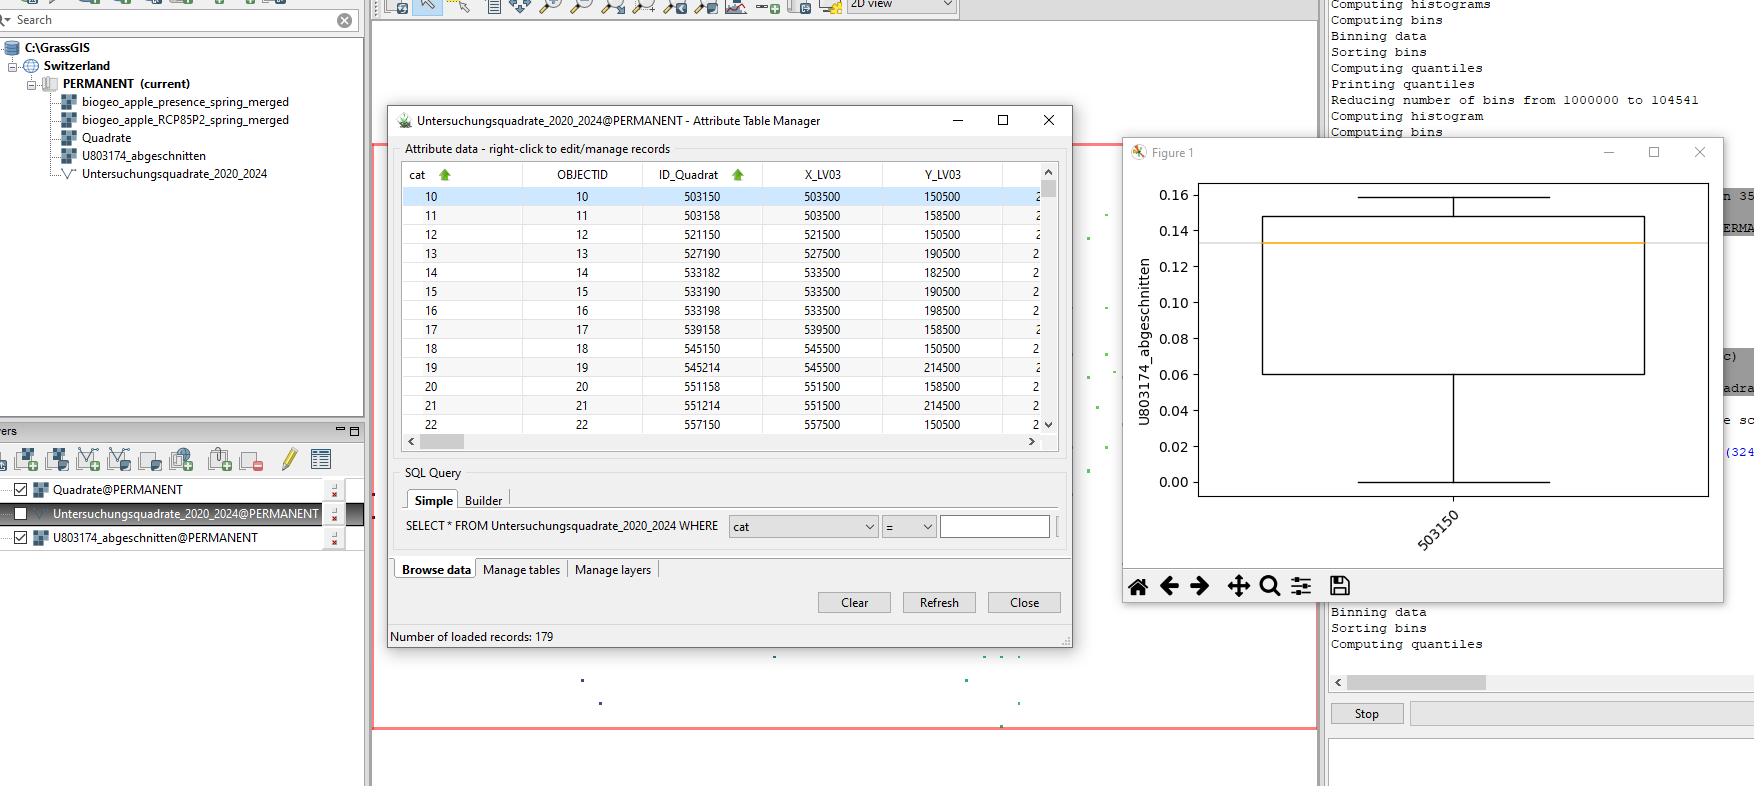Viewport: 1754px width, 786px height.
Task: Click the remove selected layer icon
Action: coord(251,460)
